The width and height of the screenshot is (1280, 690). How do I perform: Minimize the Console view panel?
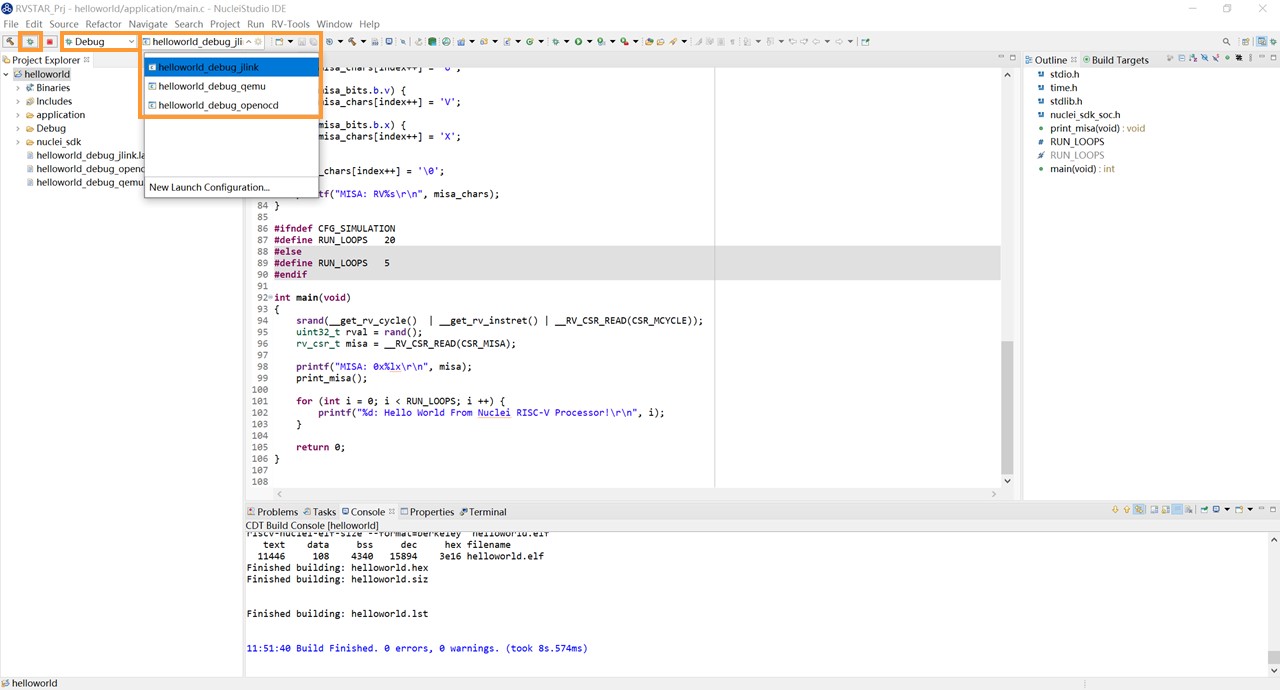(1261, 509)
